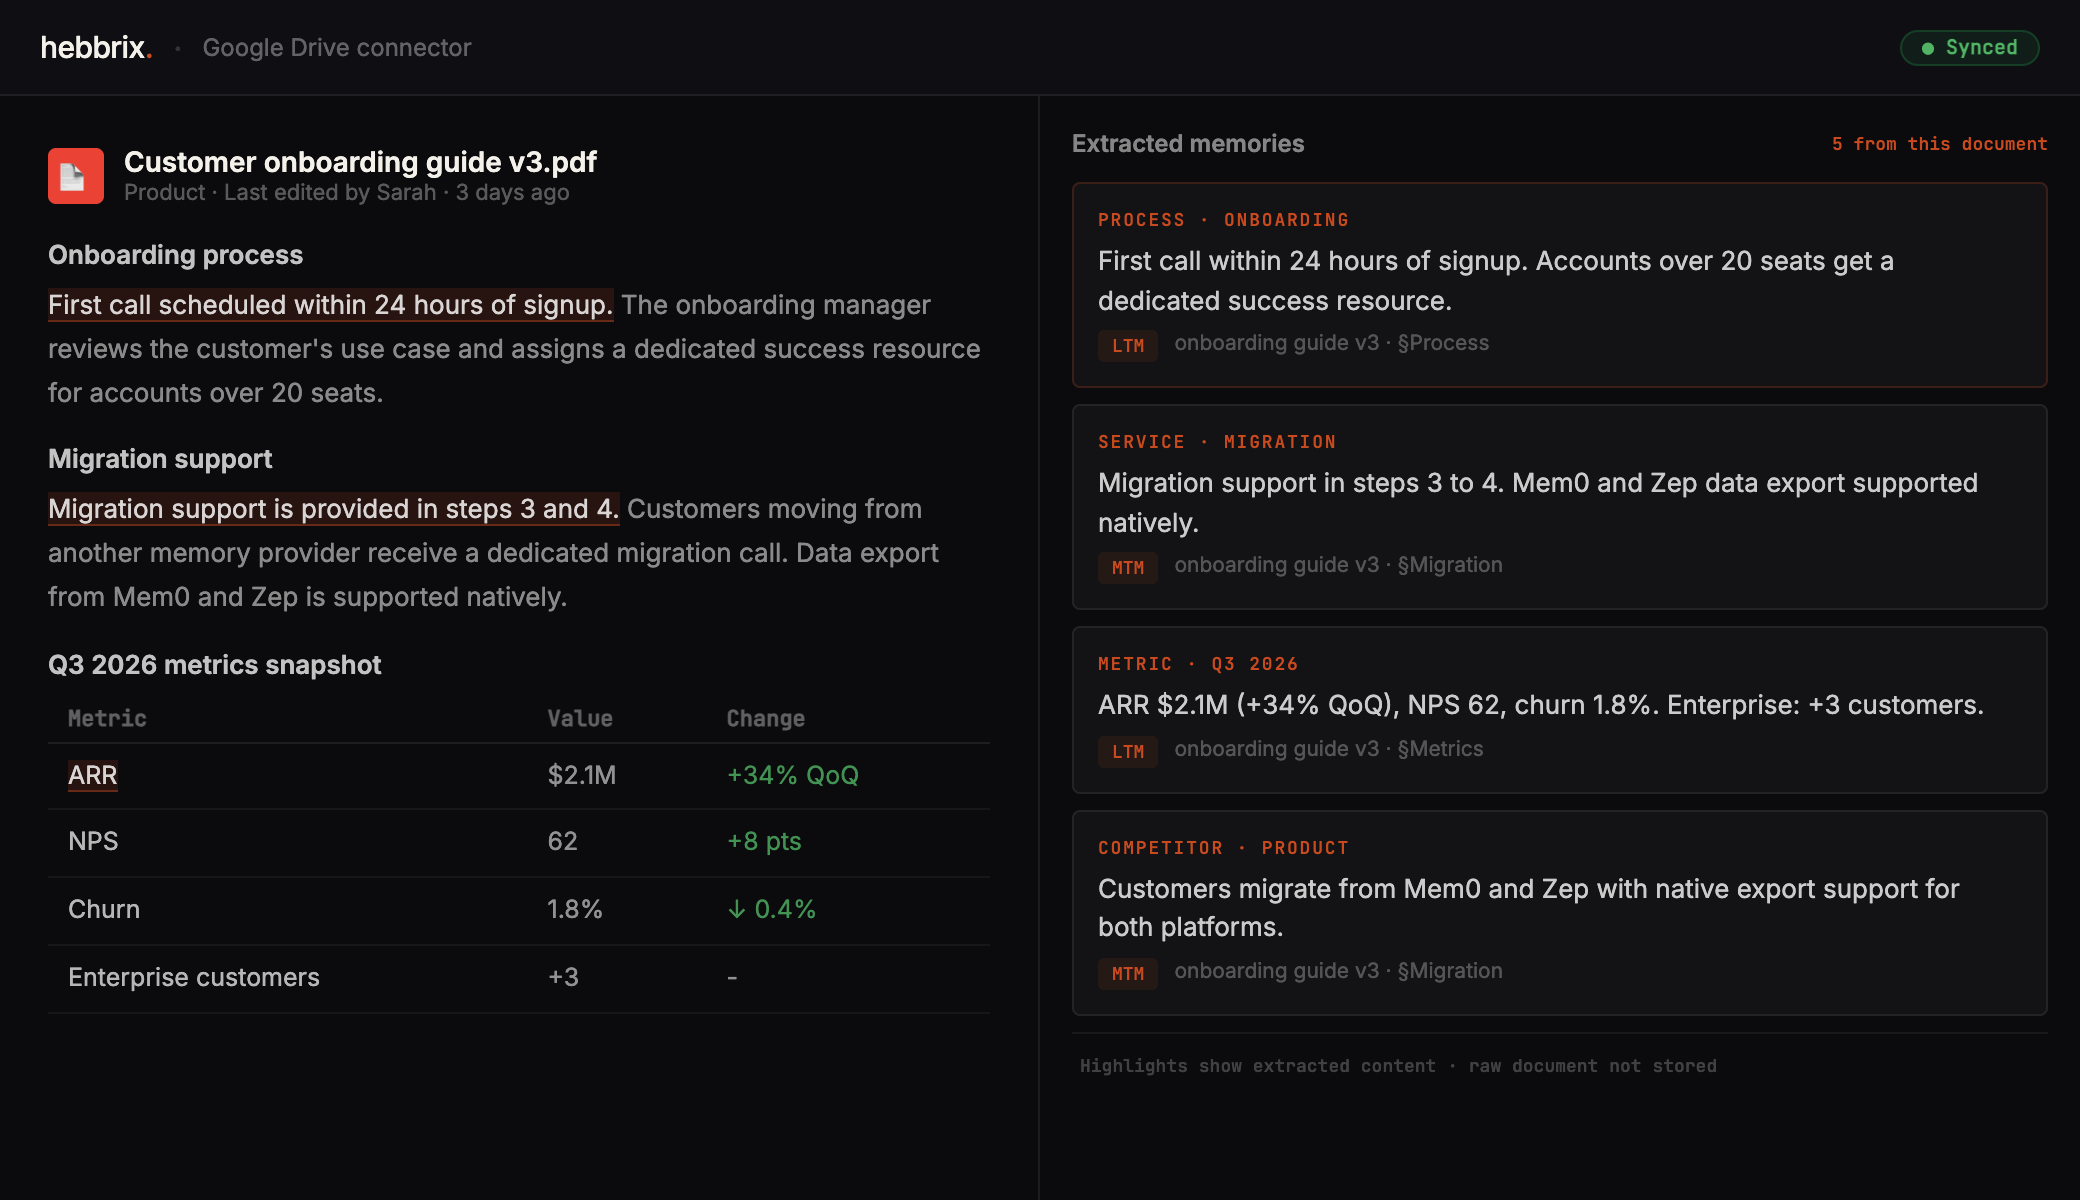Click the NPS value 62

coord(562,841)
